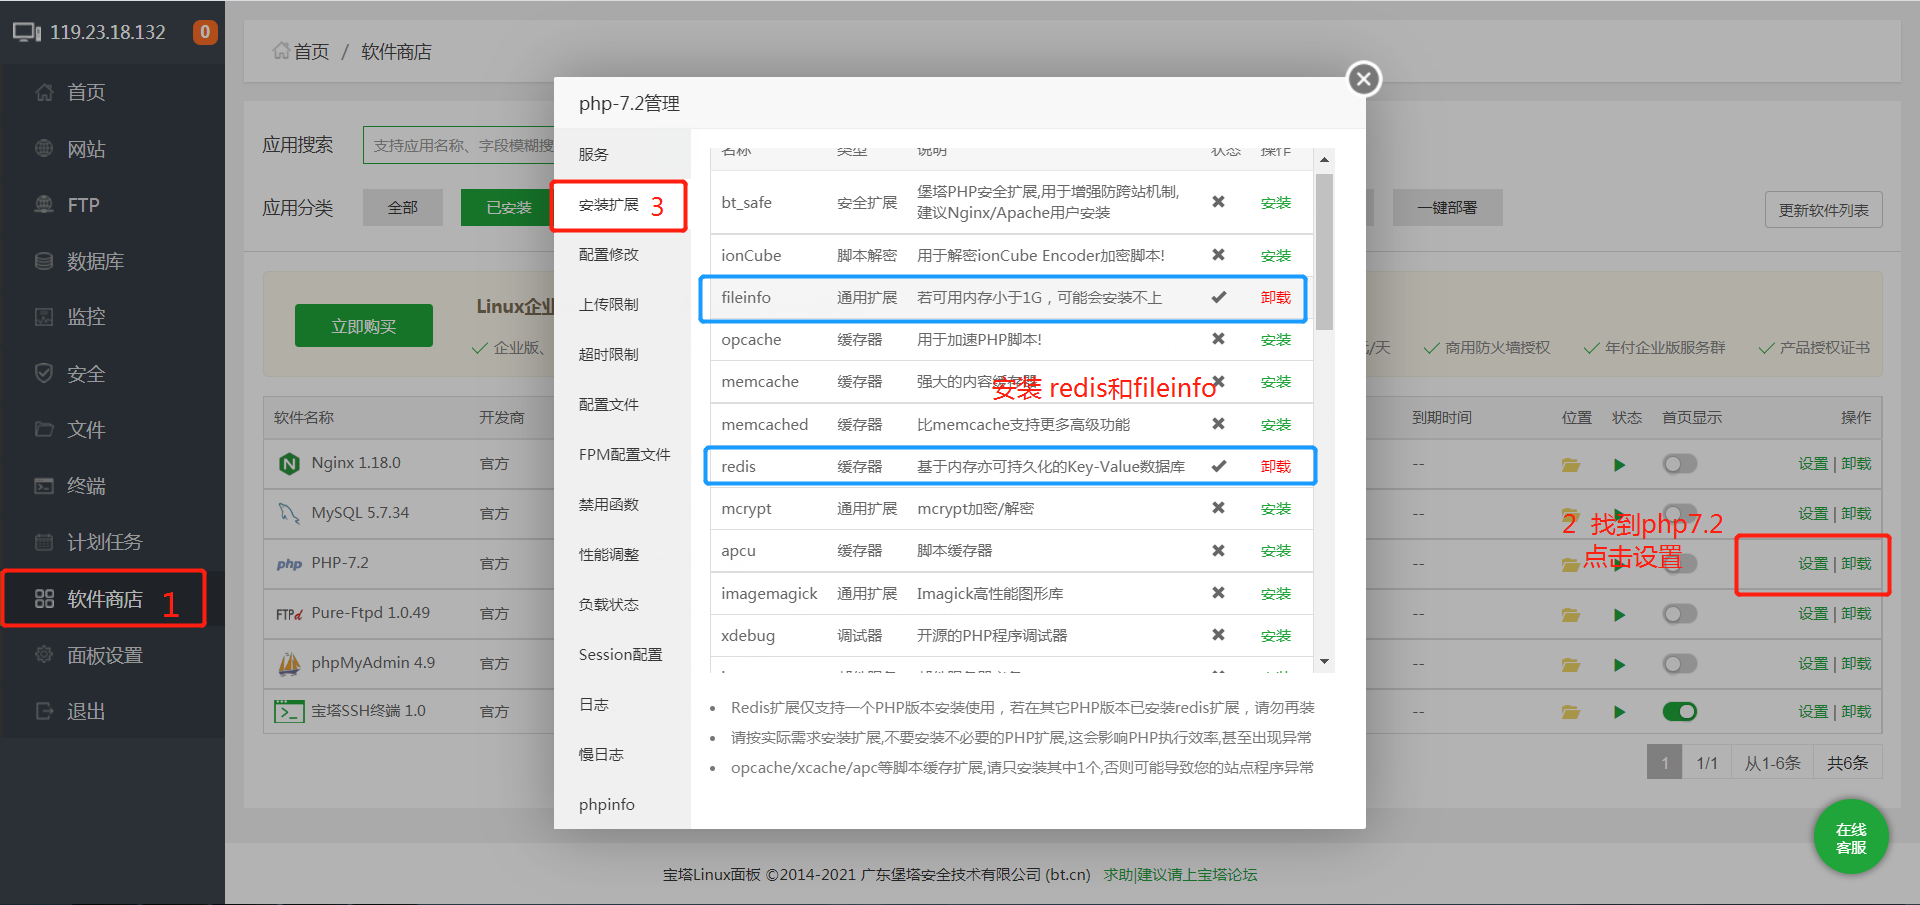Open the 配置修改 tab in php dialog
The height and width of the screenshot is (905, 1920).
[622, 254]
